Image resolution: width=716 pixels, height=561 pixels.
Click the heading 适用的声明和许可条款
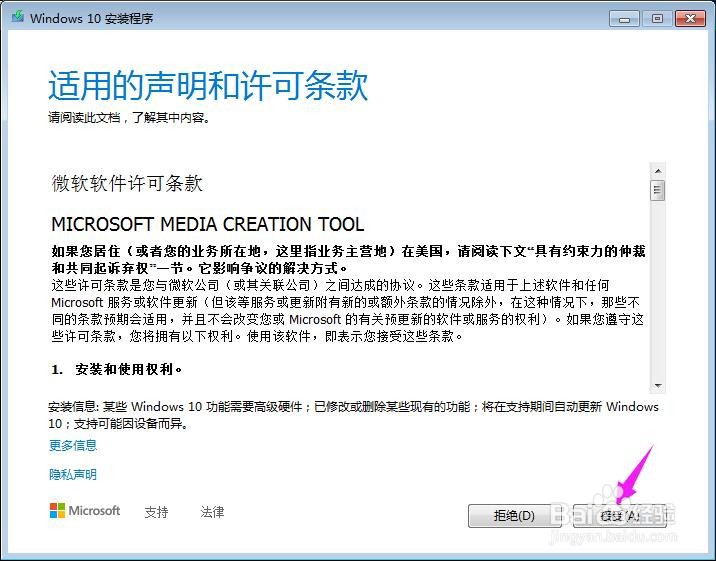[208, 85]
